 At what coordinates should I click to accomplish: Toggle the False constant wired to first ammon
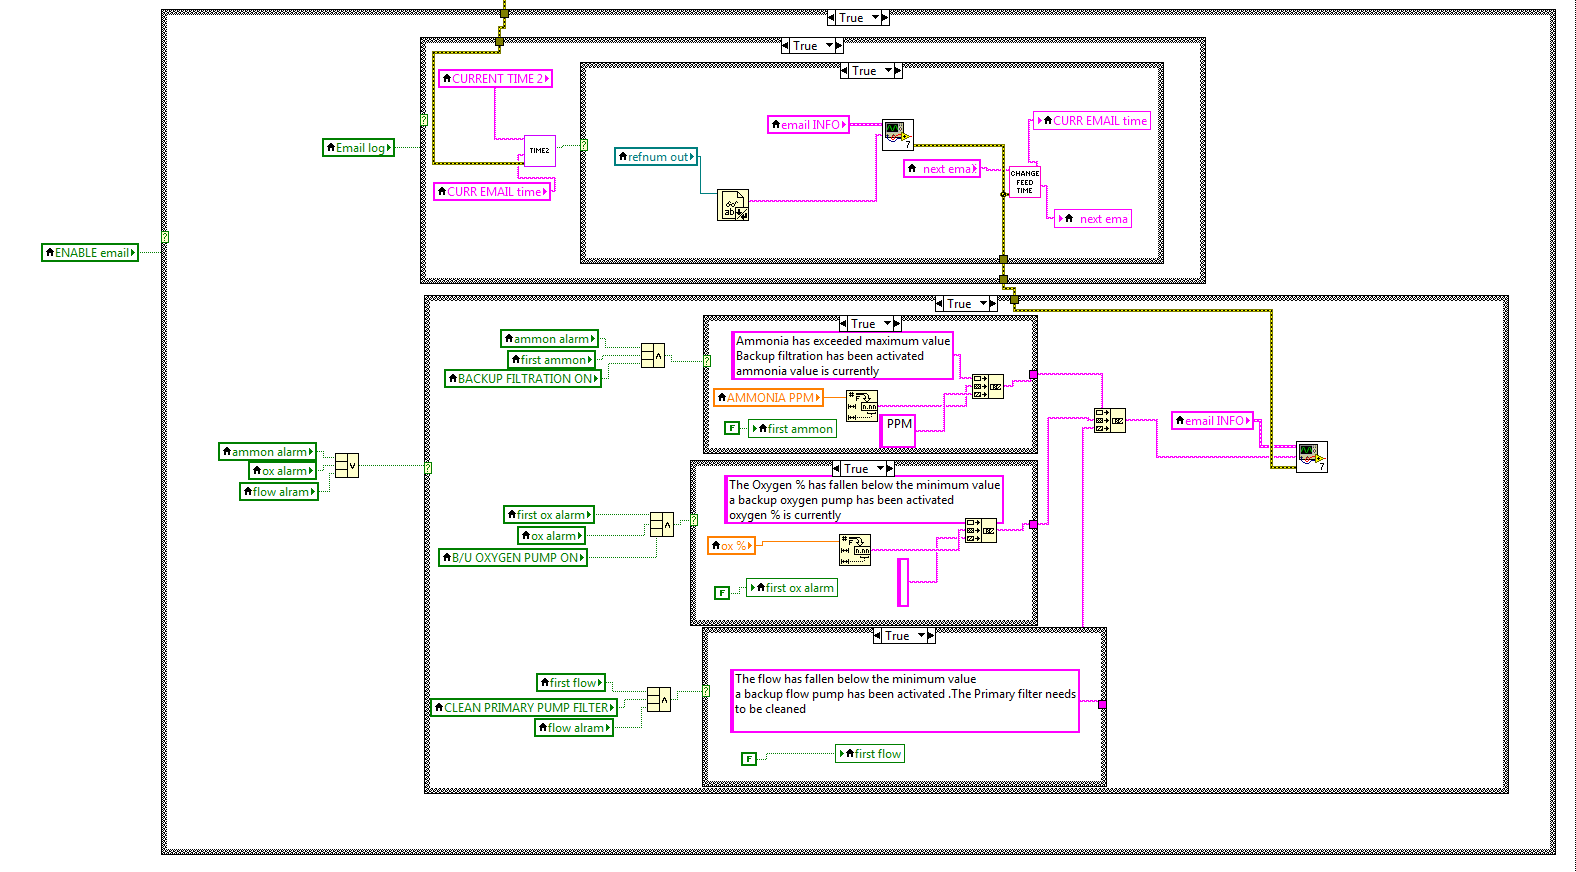(x=732, y=429)
